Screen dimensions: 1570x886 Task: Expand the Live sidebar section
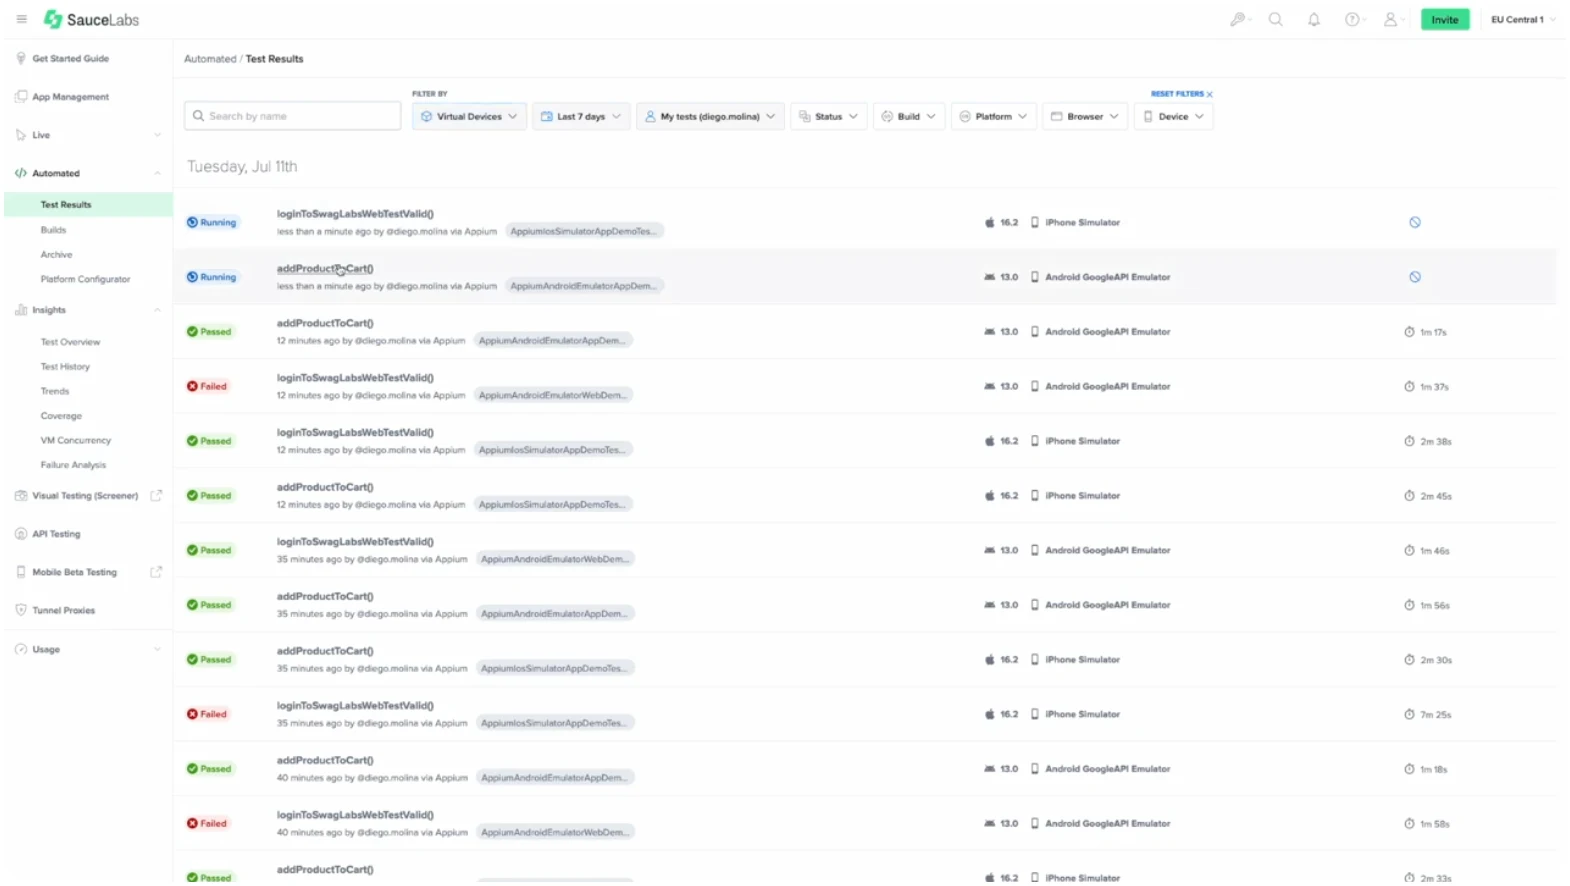(x=88, y=135)
